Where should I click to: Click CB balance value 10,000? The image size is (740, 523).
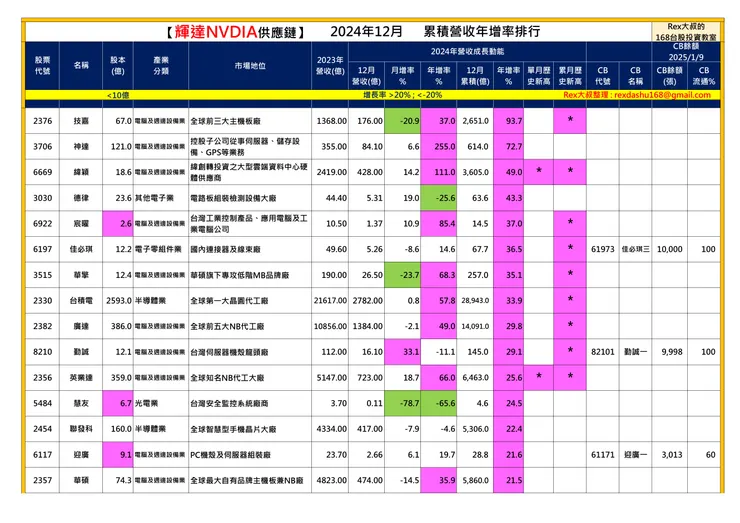click(669, 249)
